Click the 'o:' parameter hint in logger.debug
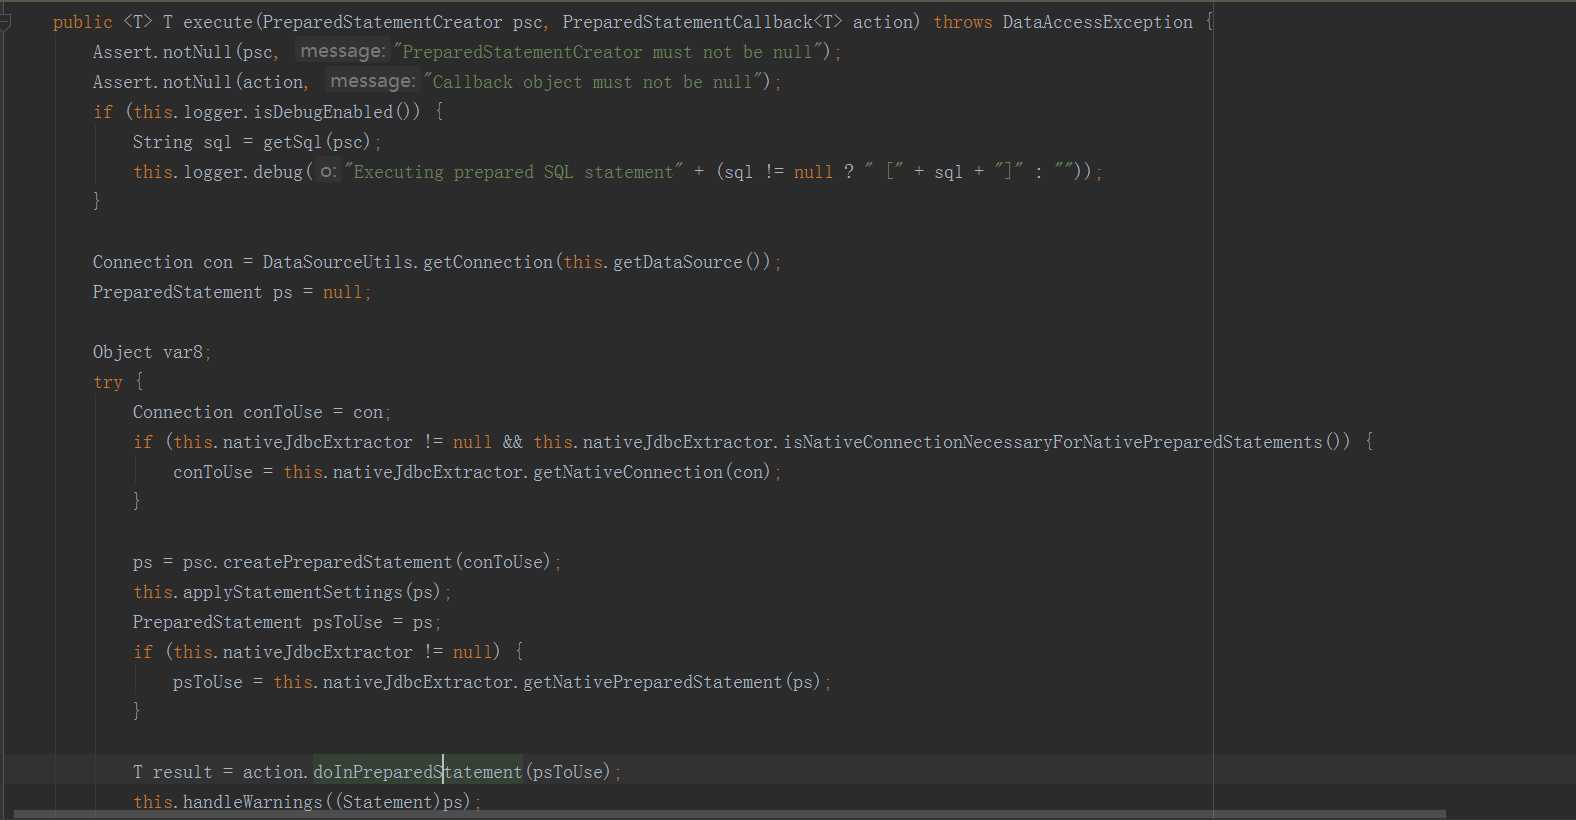 (x=328, y=172)
